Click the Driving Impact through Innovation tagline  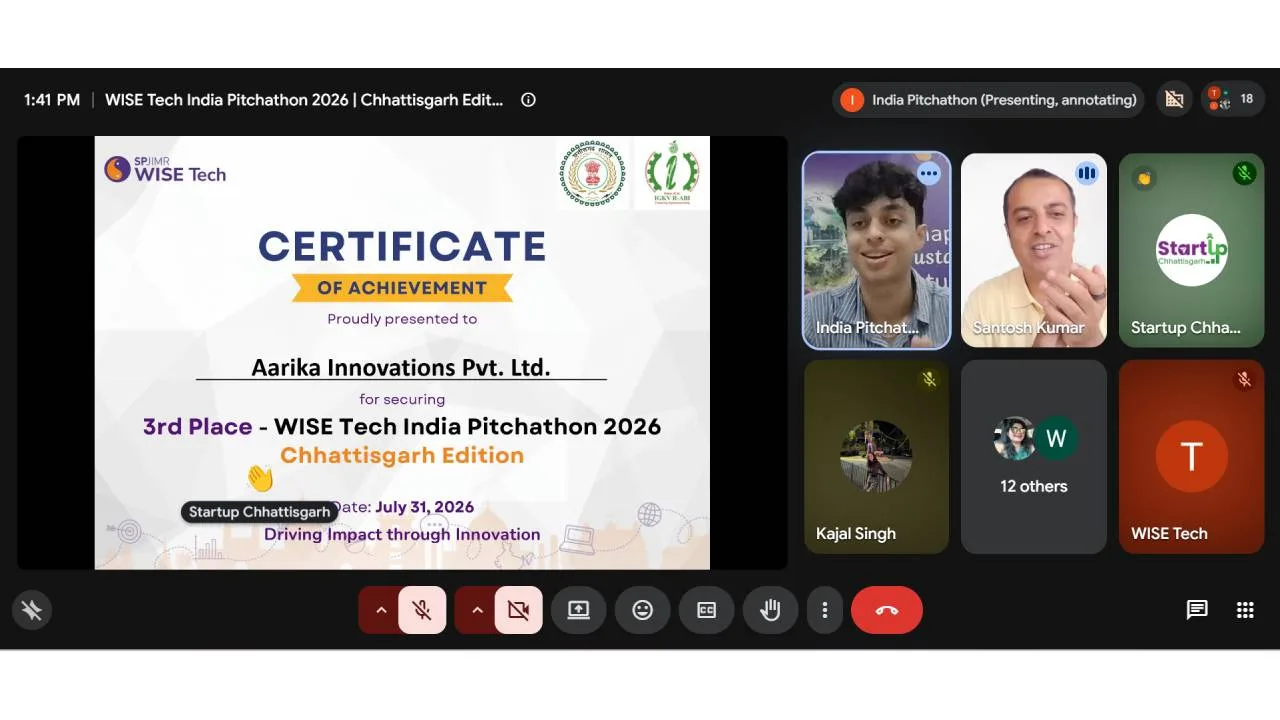402,534
